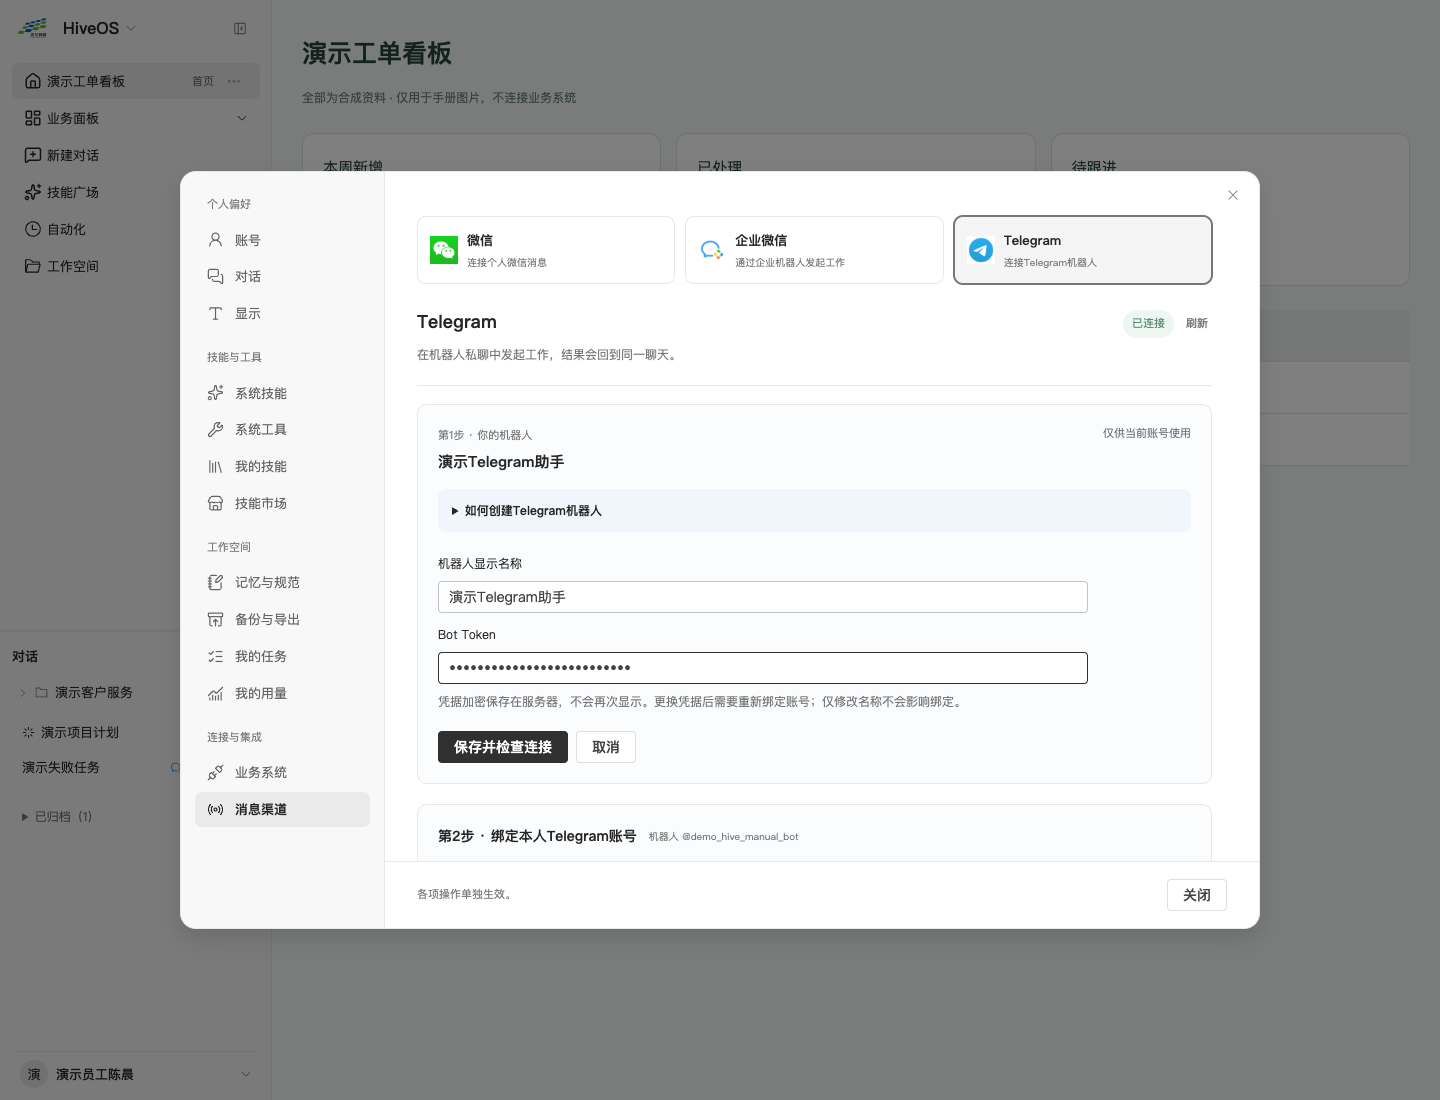Click the 我的任务 checklist icon

coord(215,656)
